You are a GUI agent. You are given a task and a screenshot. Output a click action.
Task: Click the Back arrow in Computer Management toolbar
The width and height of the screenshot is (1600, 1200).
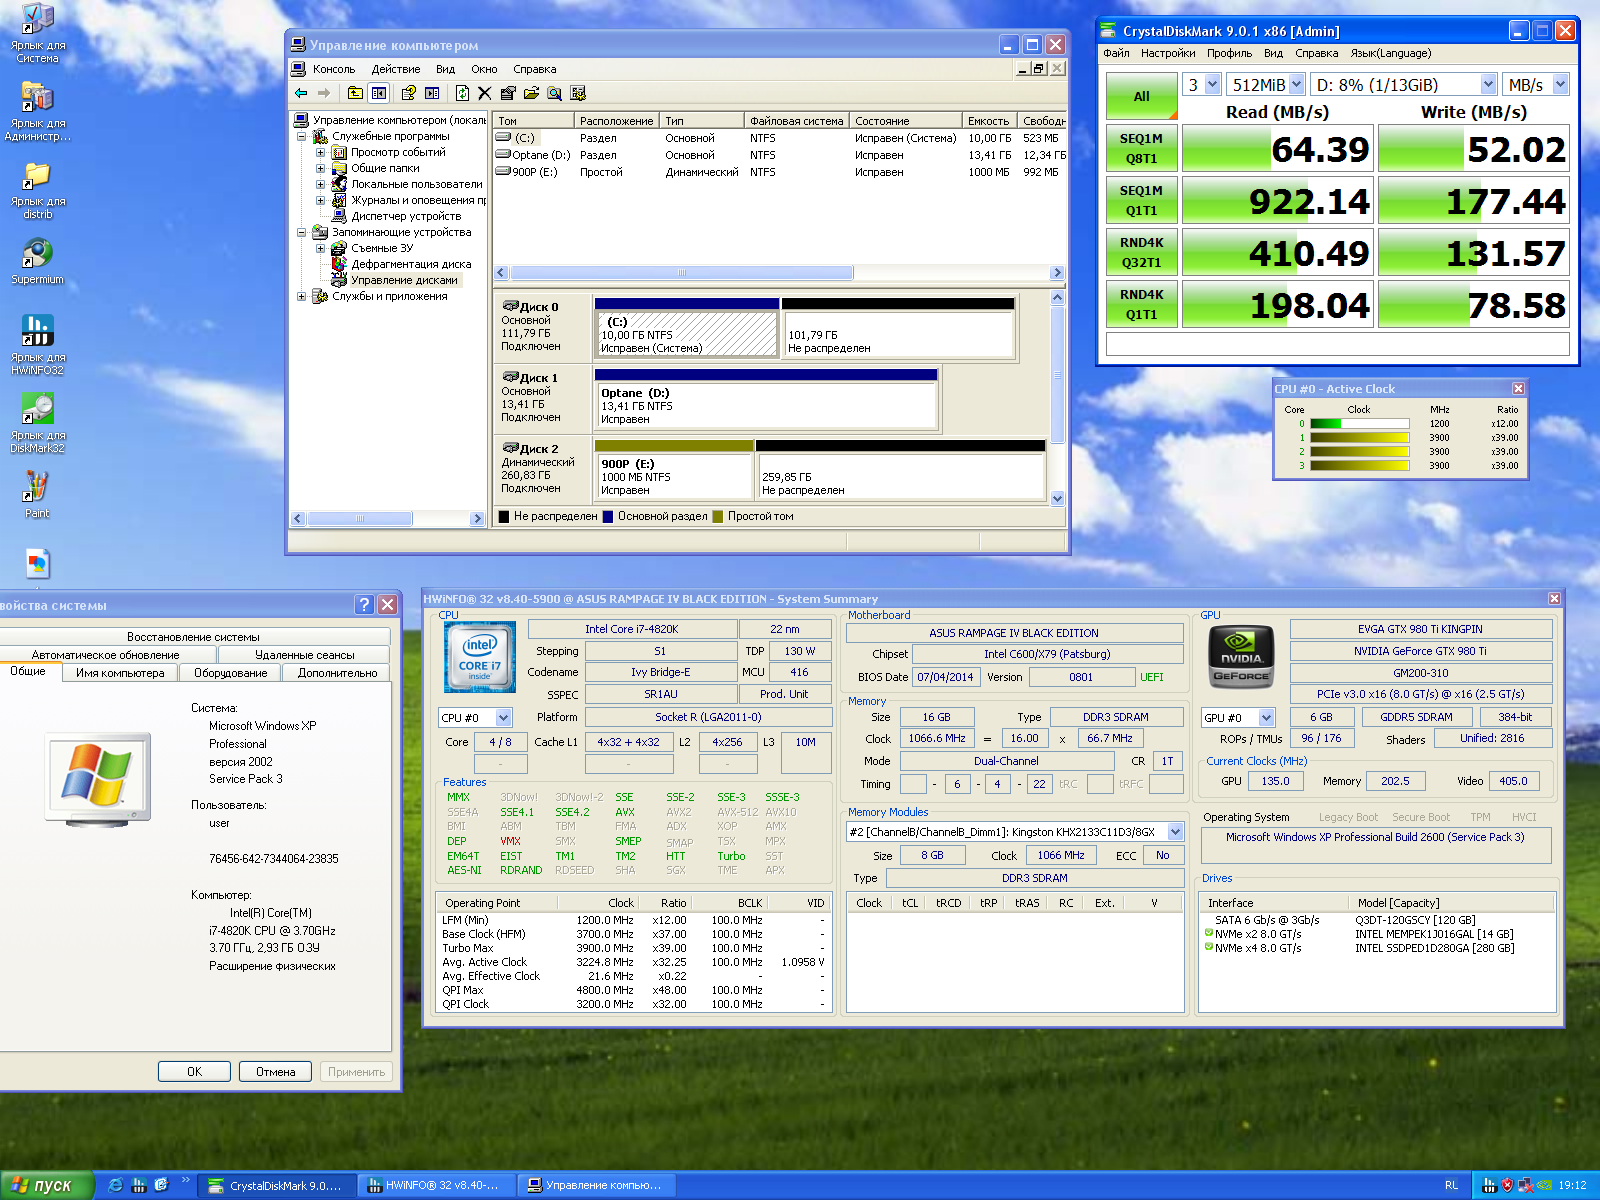(301, 93)
